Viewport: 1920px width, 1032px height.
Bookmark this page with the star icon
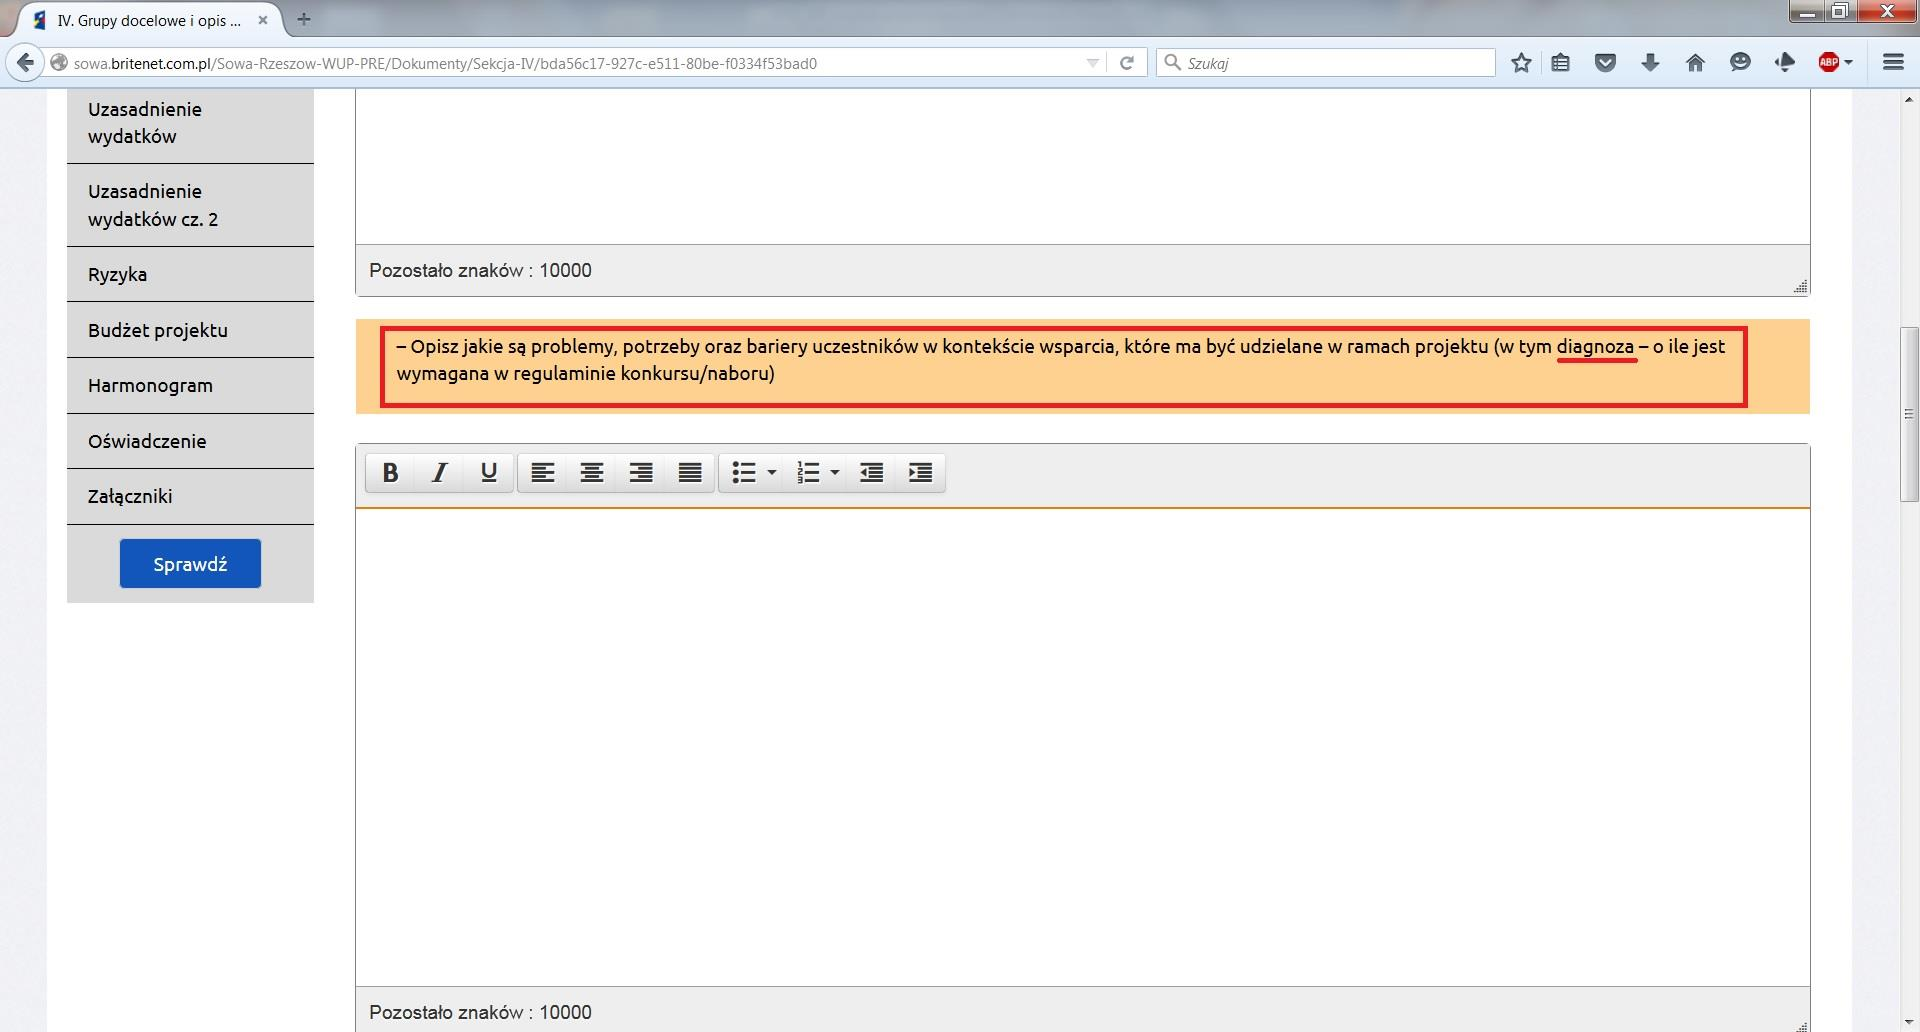[1521, 63]
